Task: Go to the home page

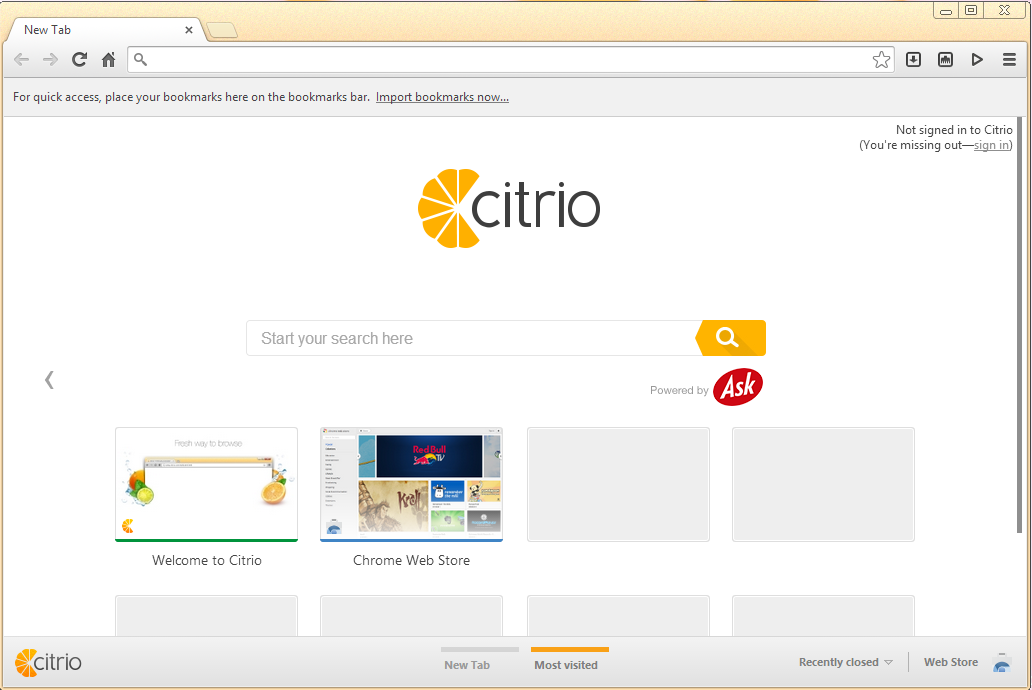Action: coord(109,60)
